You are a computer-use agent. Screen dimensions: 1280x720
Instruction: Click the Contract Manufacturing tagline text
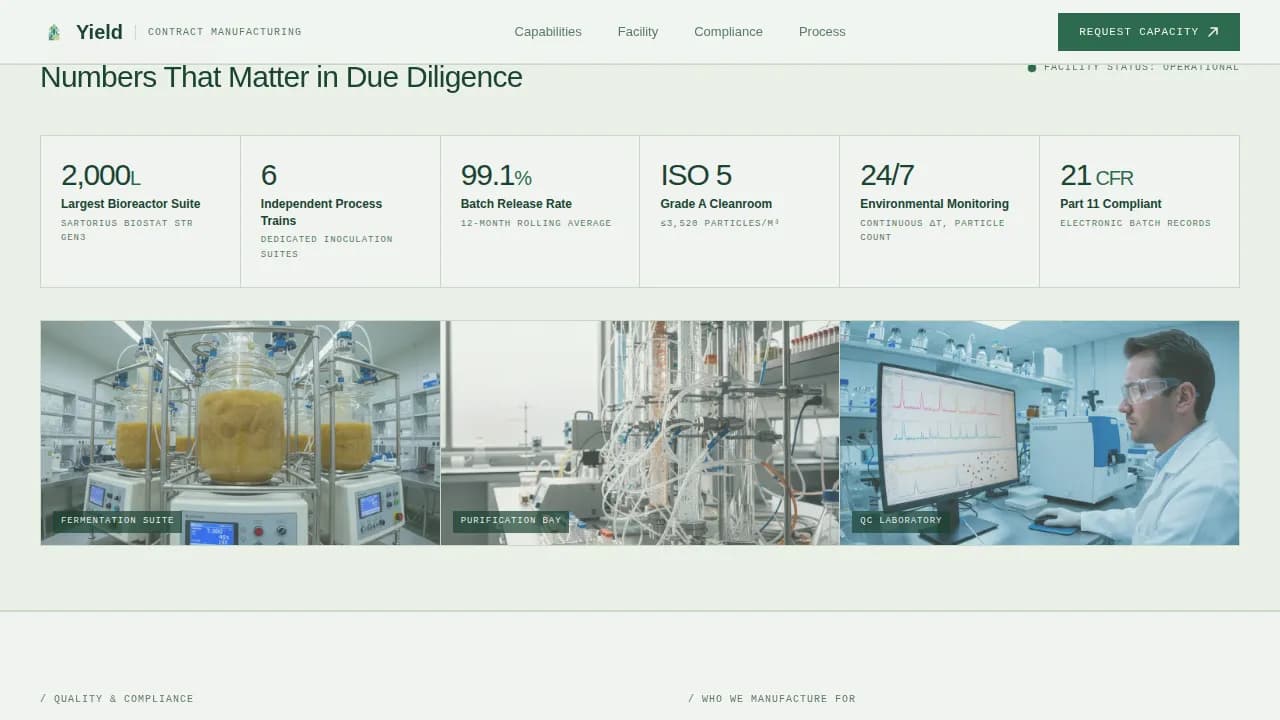click(224, 31)
